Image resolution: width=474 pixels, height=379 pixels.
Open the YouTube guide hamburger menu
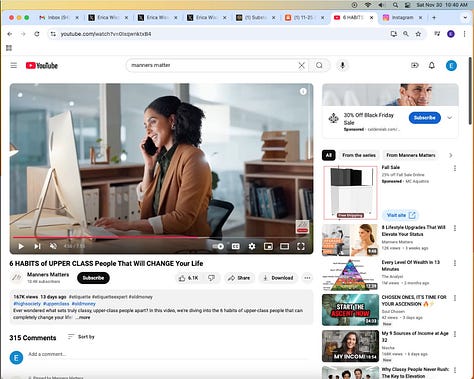pyautogui.click(x=14, y=66)
